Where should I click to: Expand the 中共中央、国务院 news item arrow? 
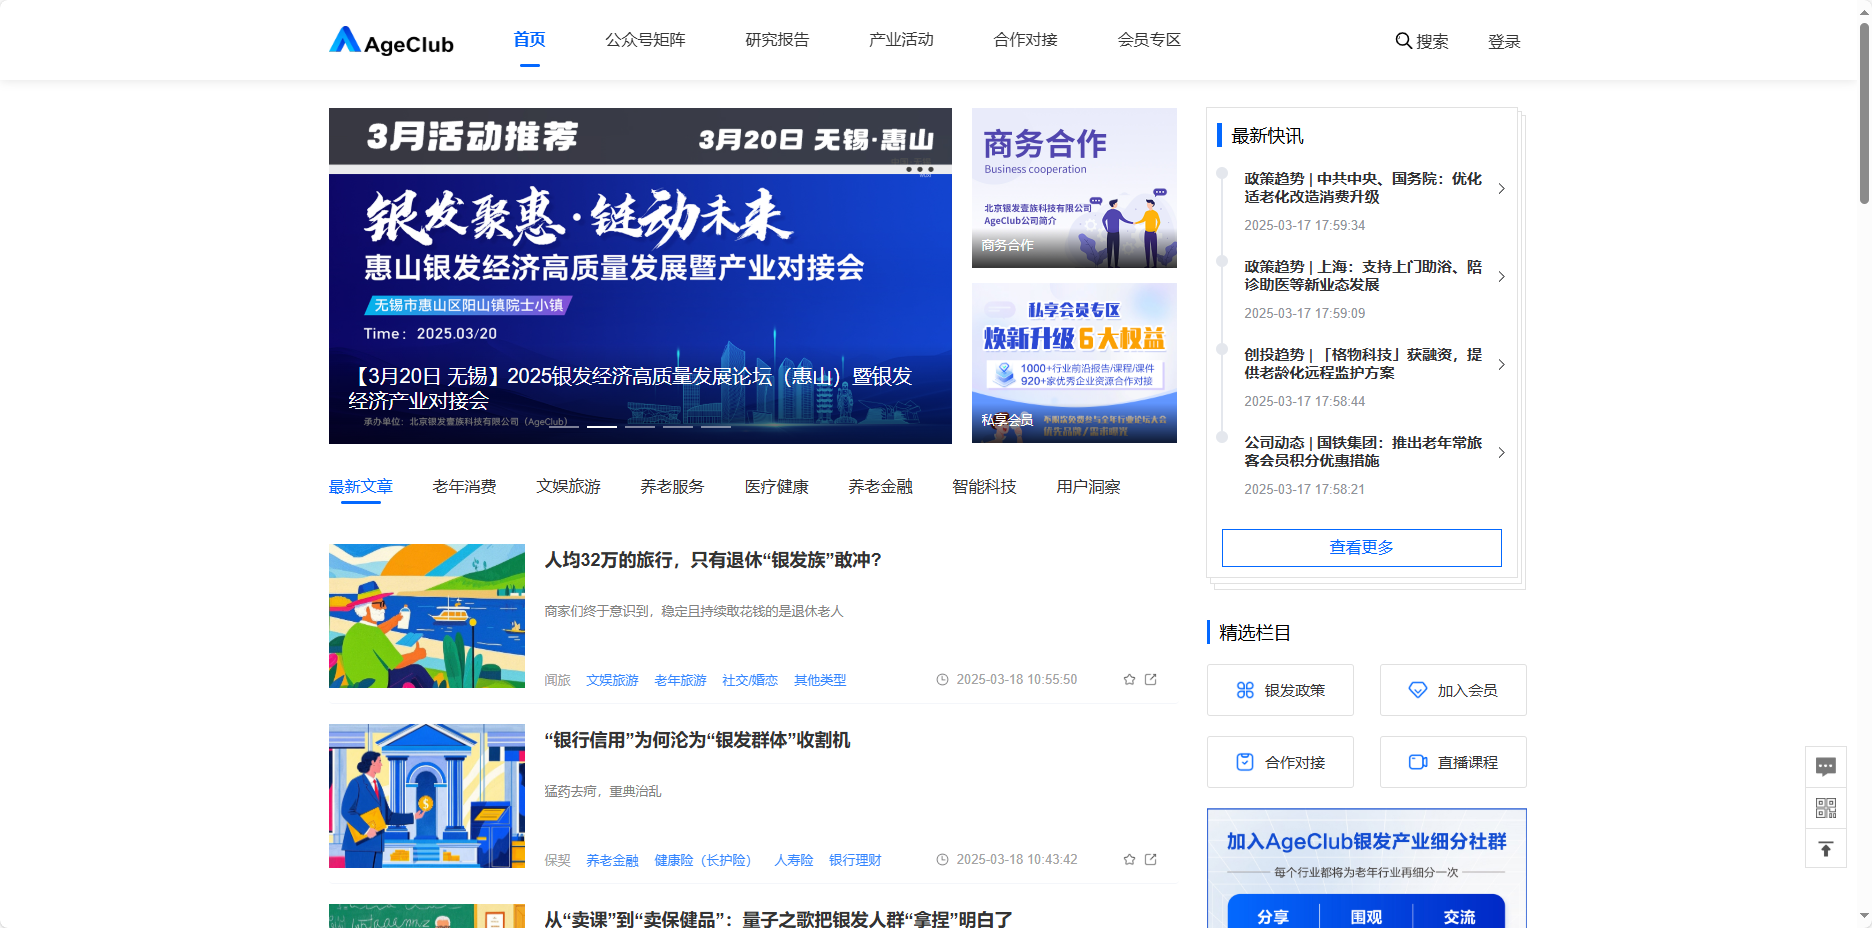[x=1501, y=189]
